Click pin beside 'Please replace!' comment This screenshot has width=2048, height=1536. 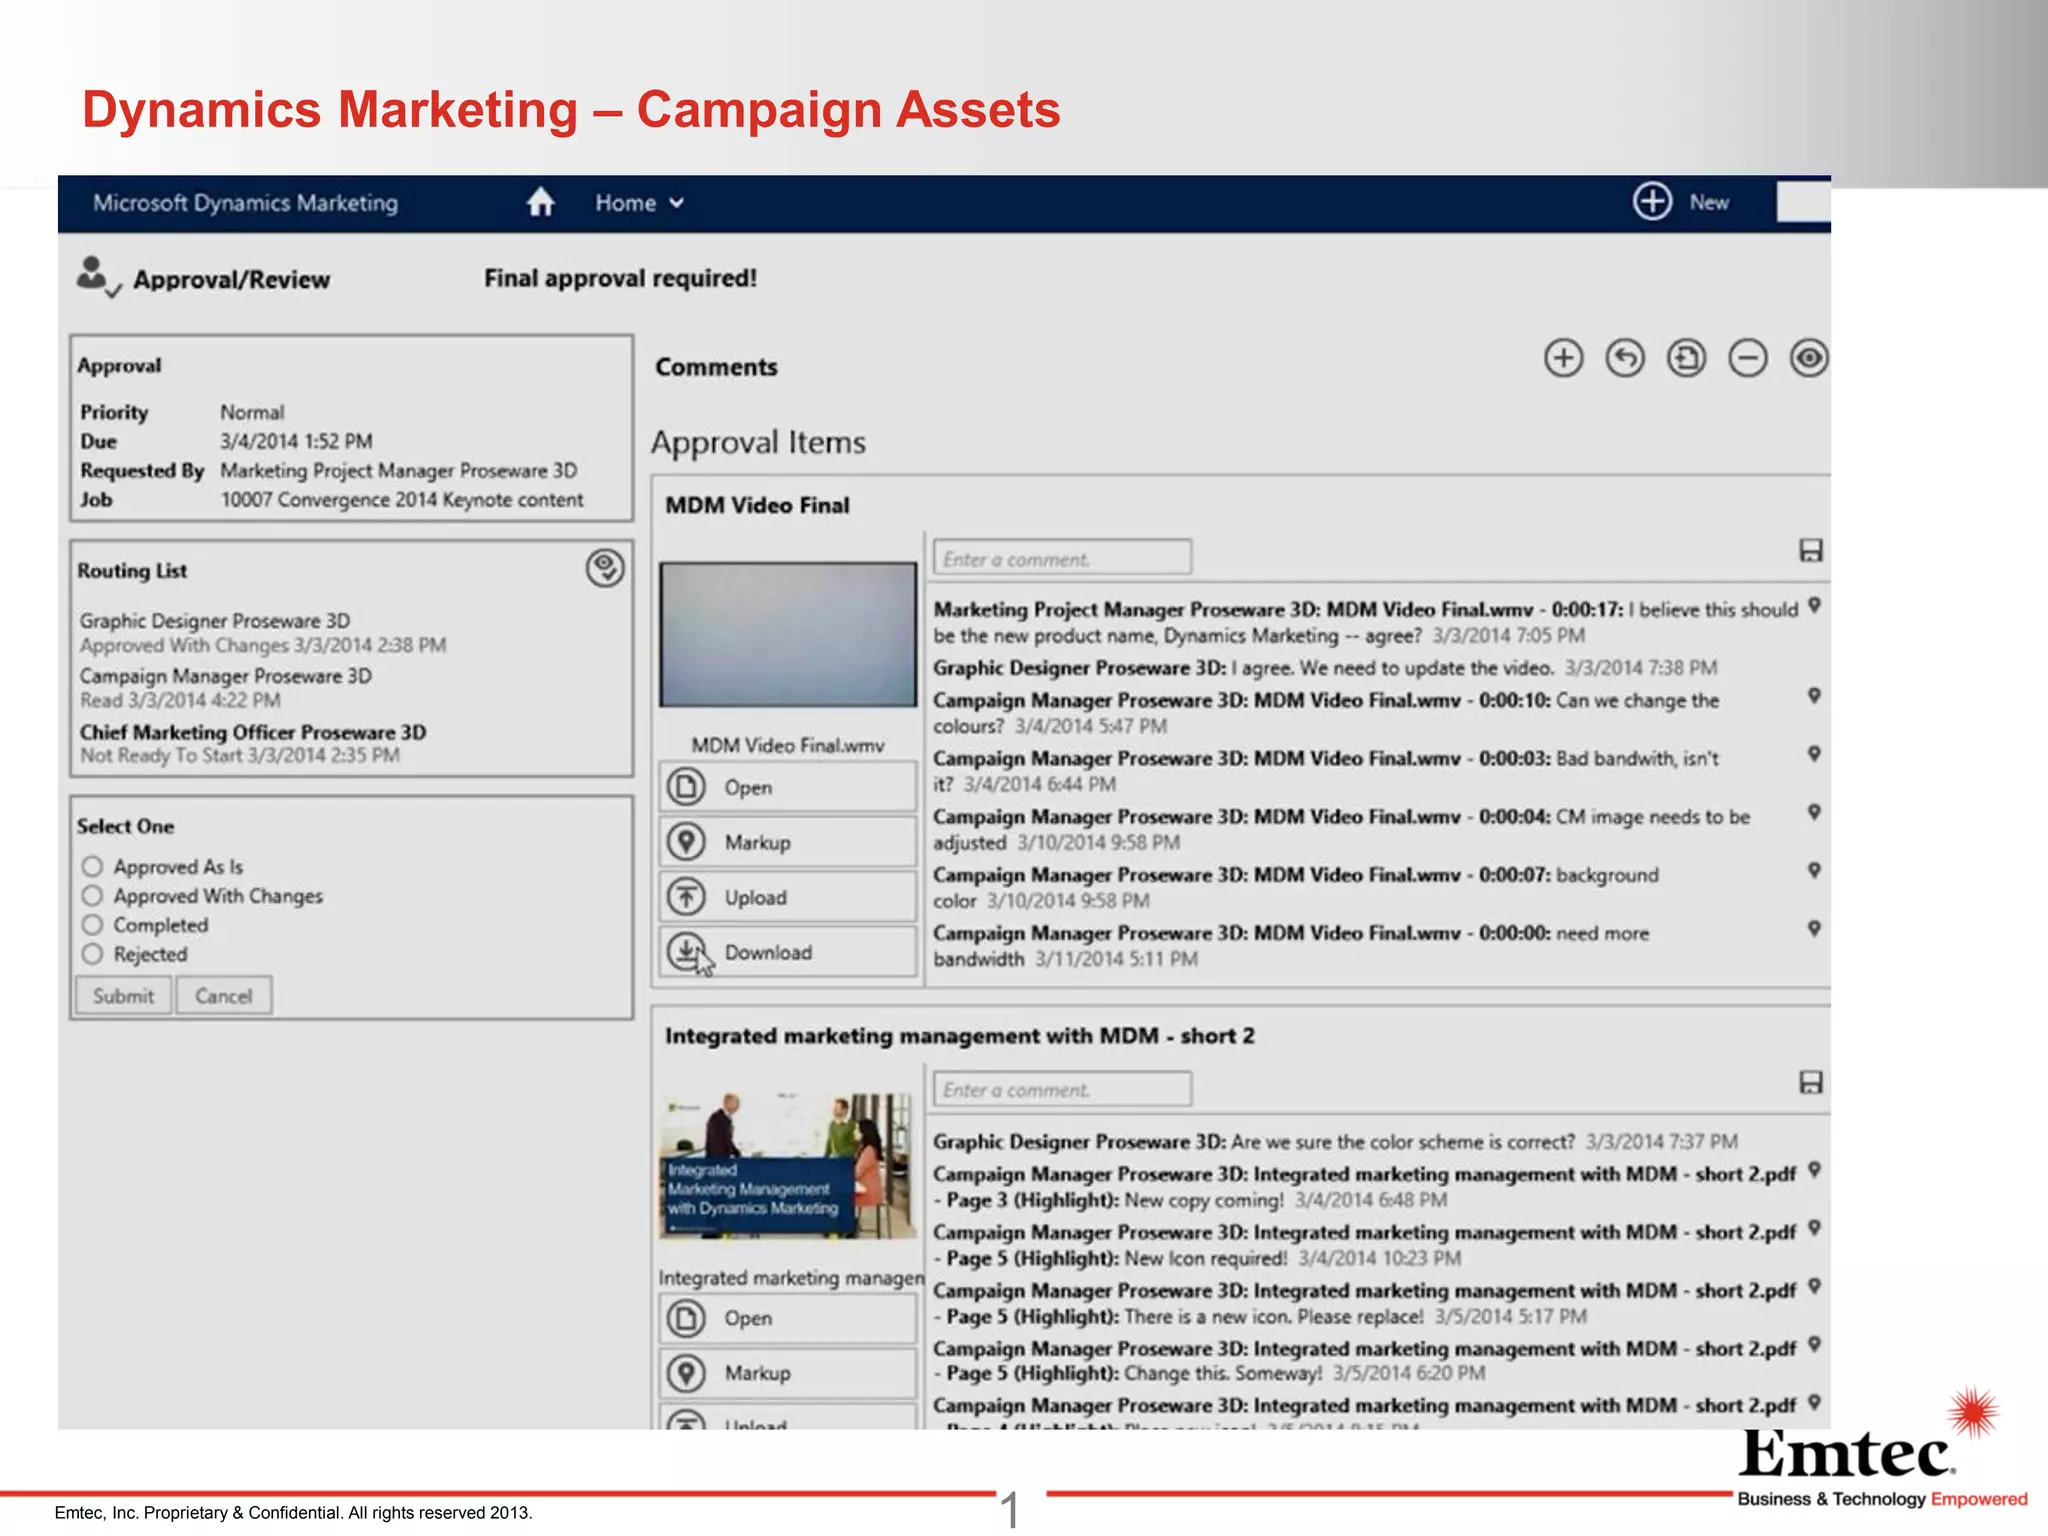1814,1286
